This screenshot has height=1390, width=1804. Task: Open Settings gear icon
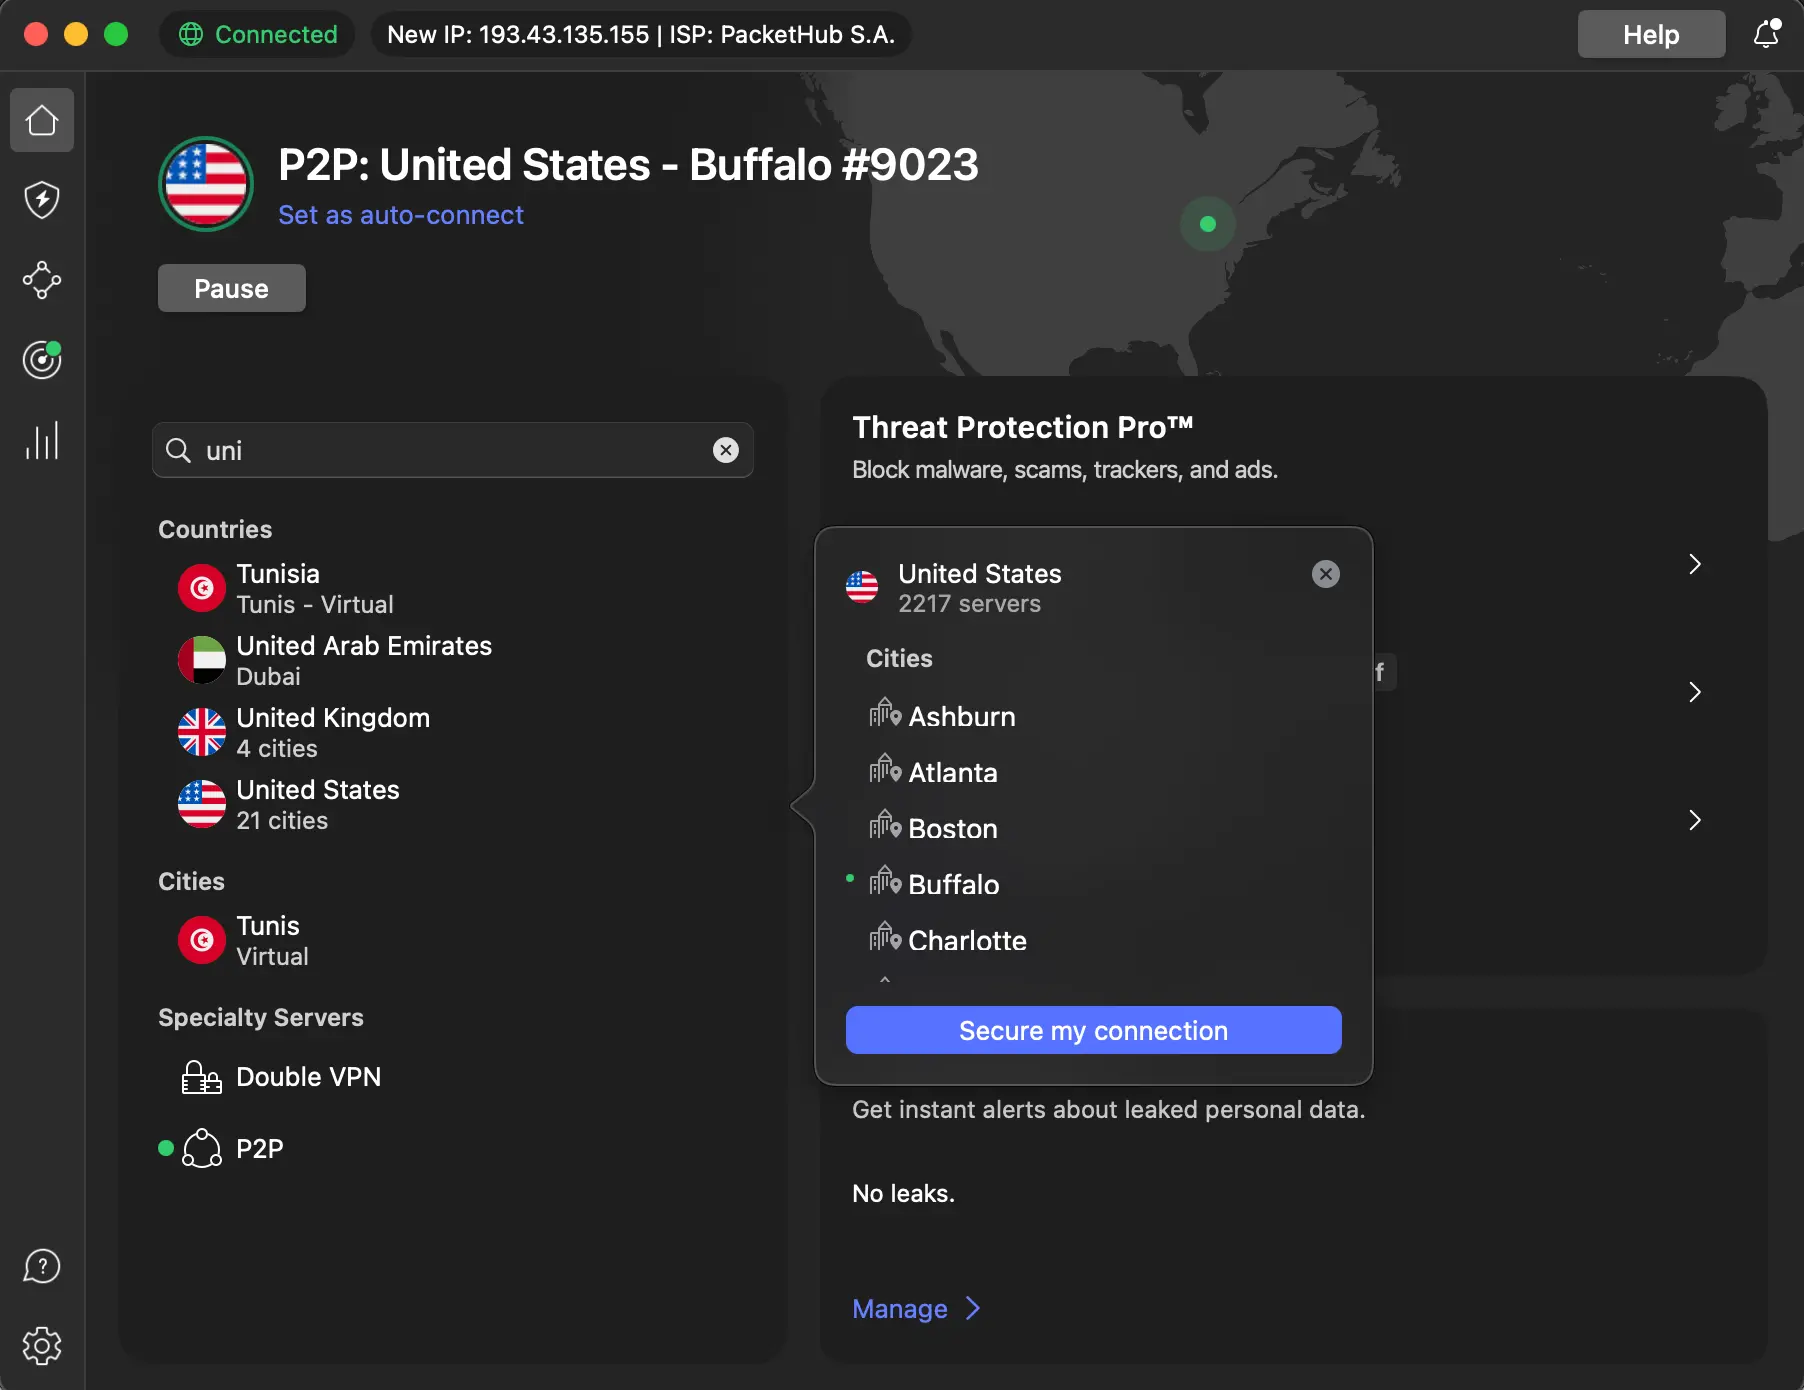42,1346
